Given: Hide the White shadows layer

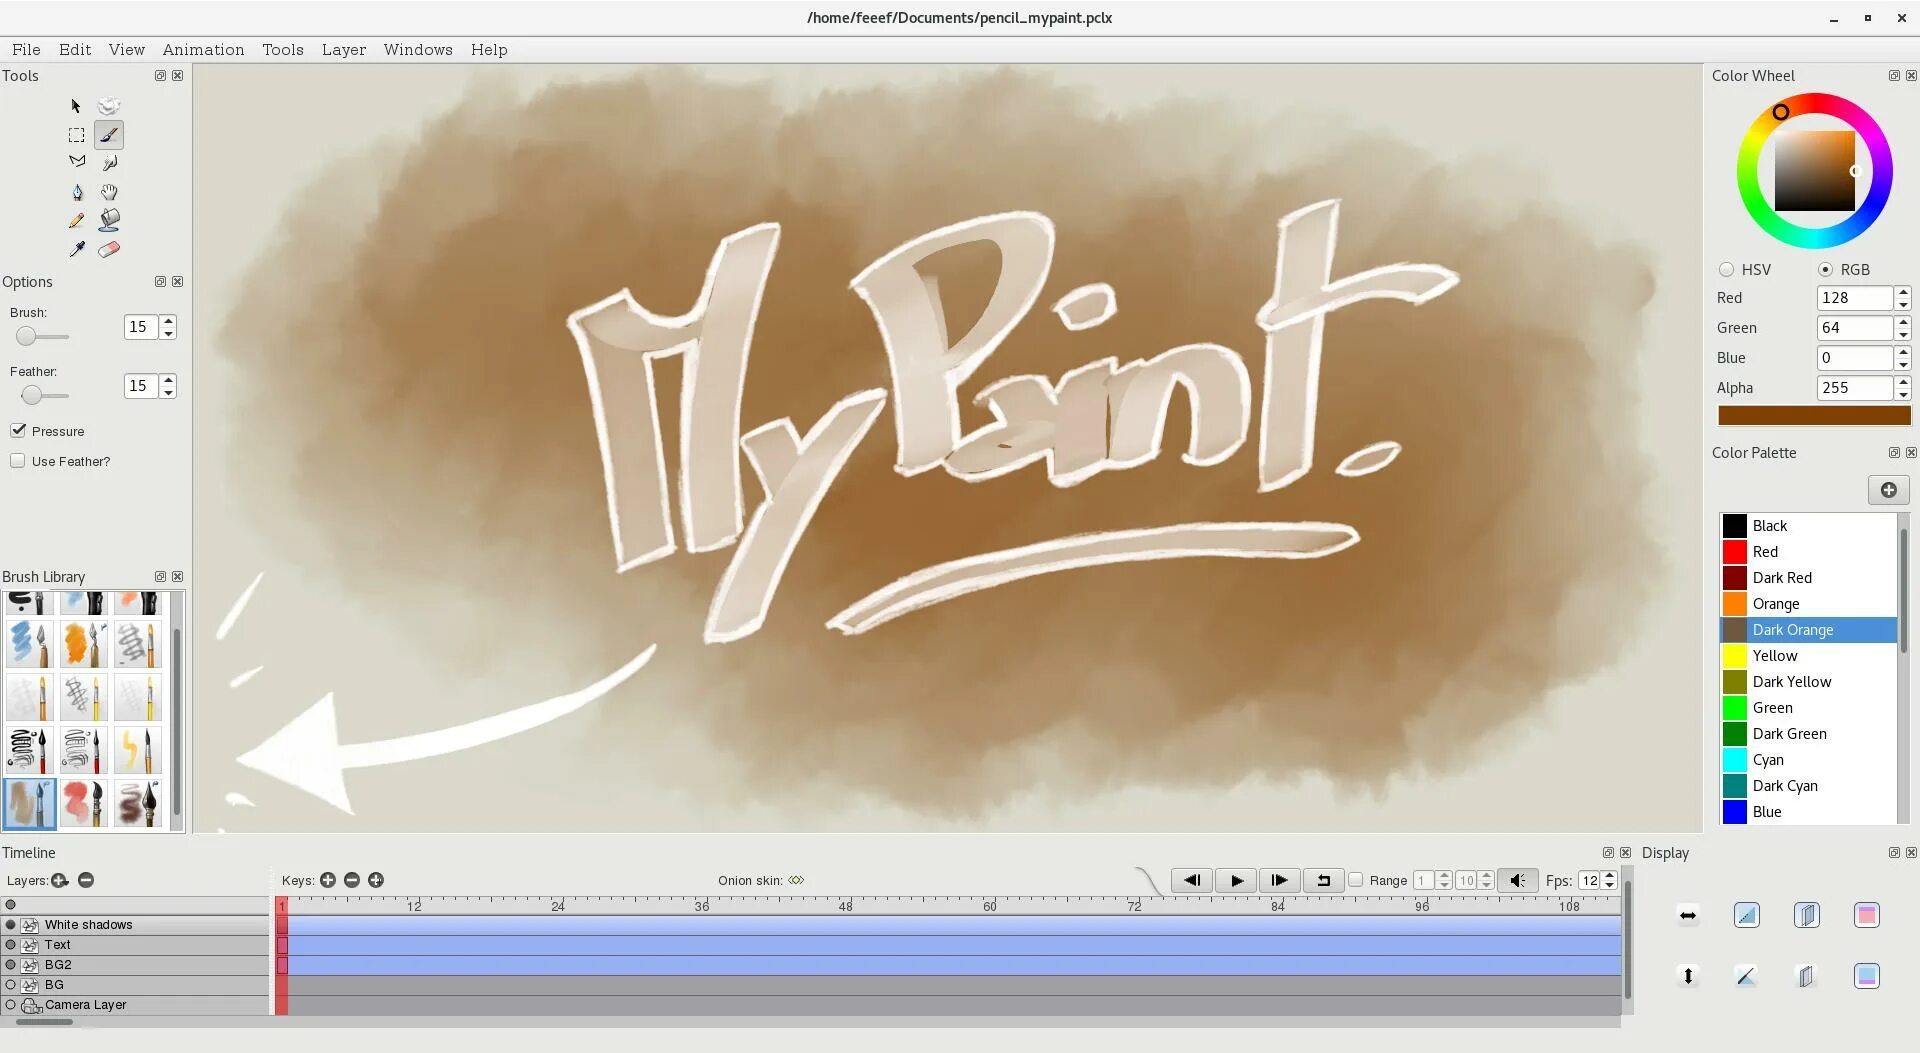Looking at the screenshot, I should (11, 925).
